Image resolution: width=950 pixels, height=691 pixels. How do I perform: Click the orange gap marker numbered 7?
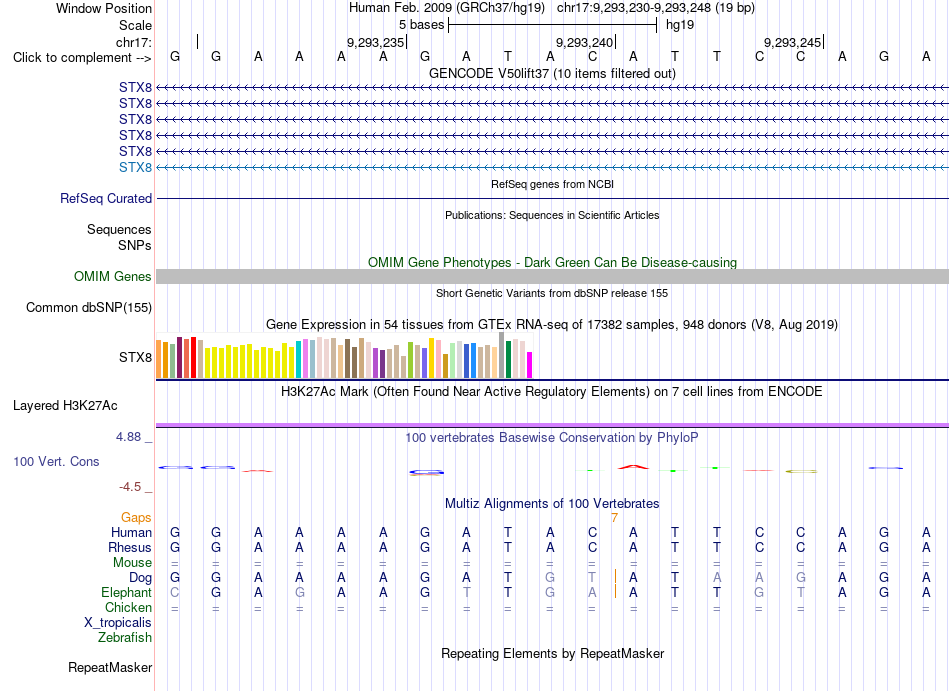click(x=614, y=518)
